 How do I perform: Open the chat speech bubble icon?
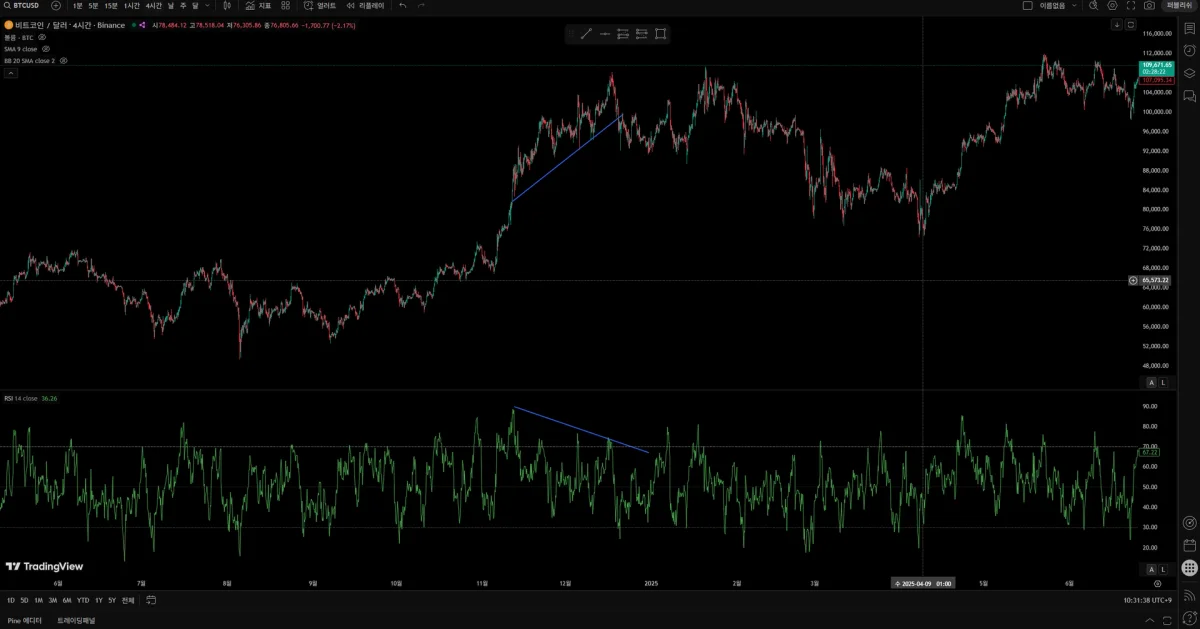coord(1189,96)
